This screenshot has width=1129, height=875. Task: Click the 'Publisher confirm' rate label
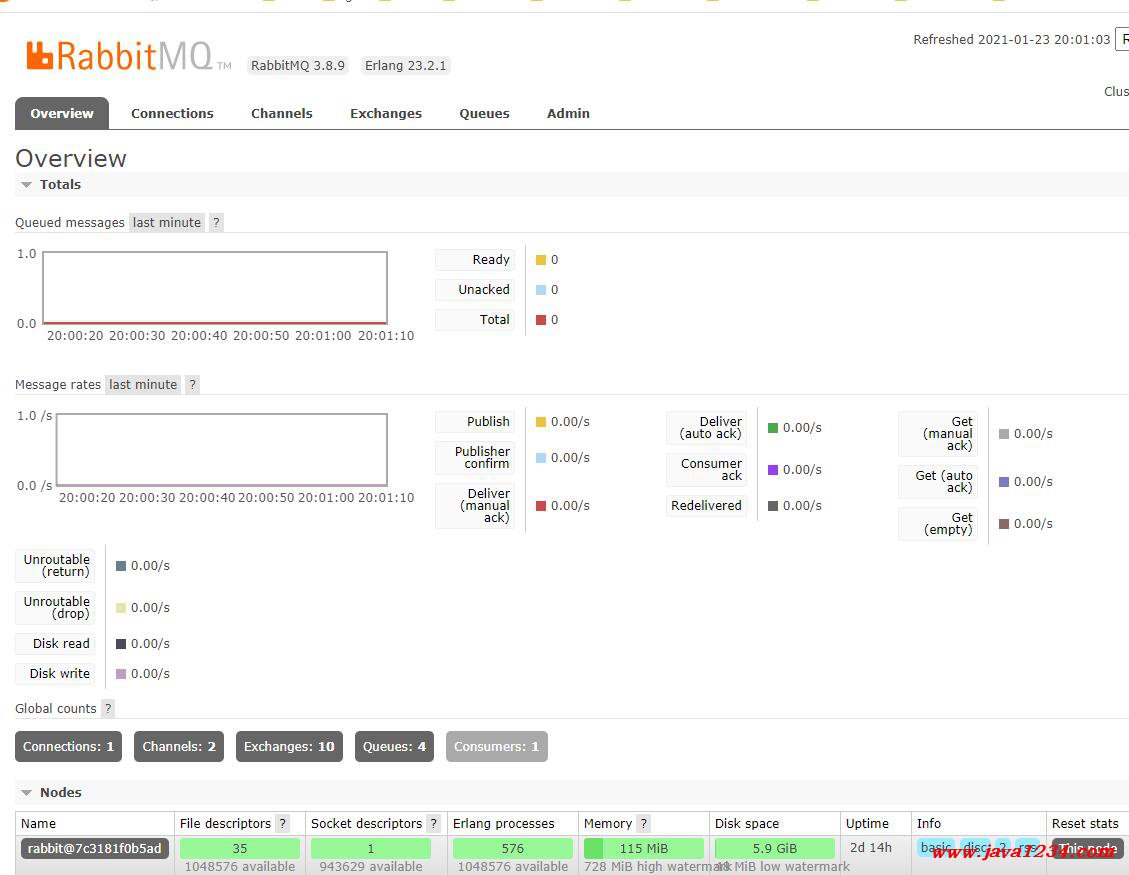[x=475, y=458]
